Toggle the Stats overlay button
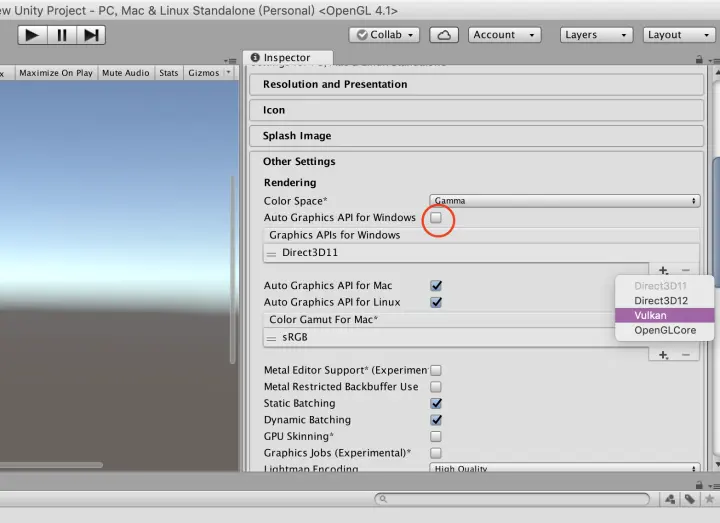The height and width of the screenshot is (523, 720). (169, 73)
